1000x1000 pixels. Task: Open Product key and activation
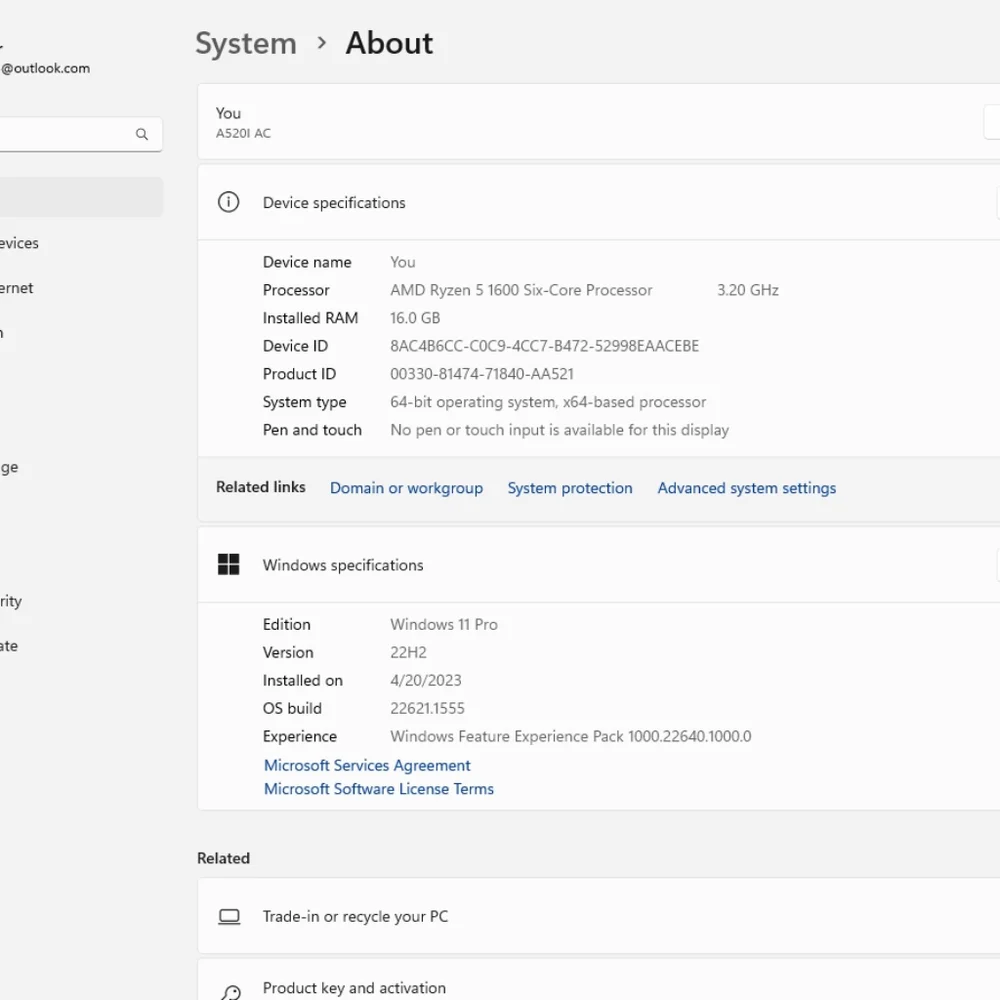point(599,981)
